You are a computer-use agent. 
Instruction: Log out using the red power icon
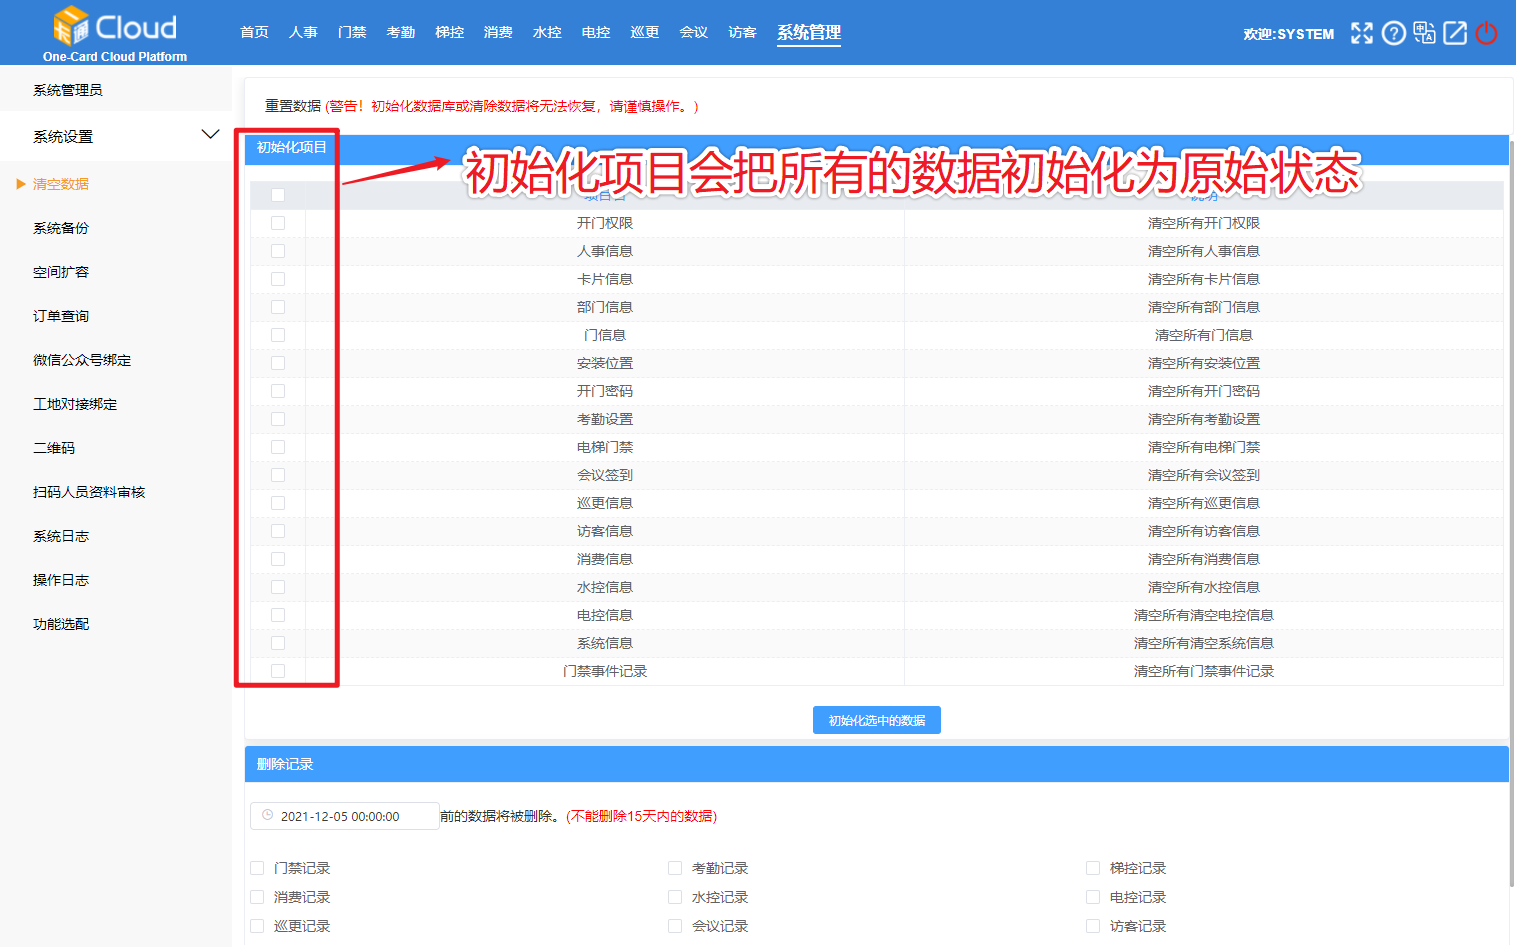coord(1486,33)
